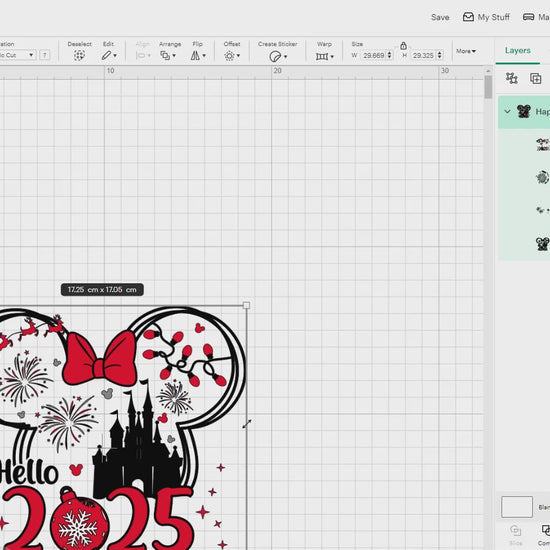The height and width of the screenshot is (550, 550).
Task: Select the group layer thumbnail in Layers
Action: coord(523,112)
